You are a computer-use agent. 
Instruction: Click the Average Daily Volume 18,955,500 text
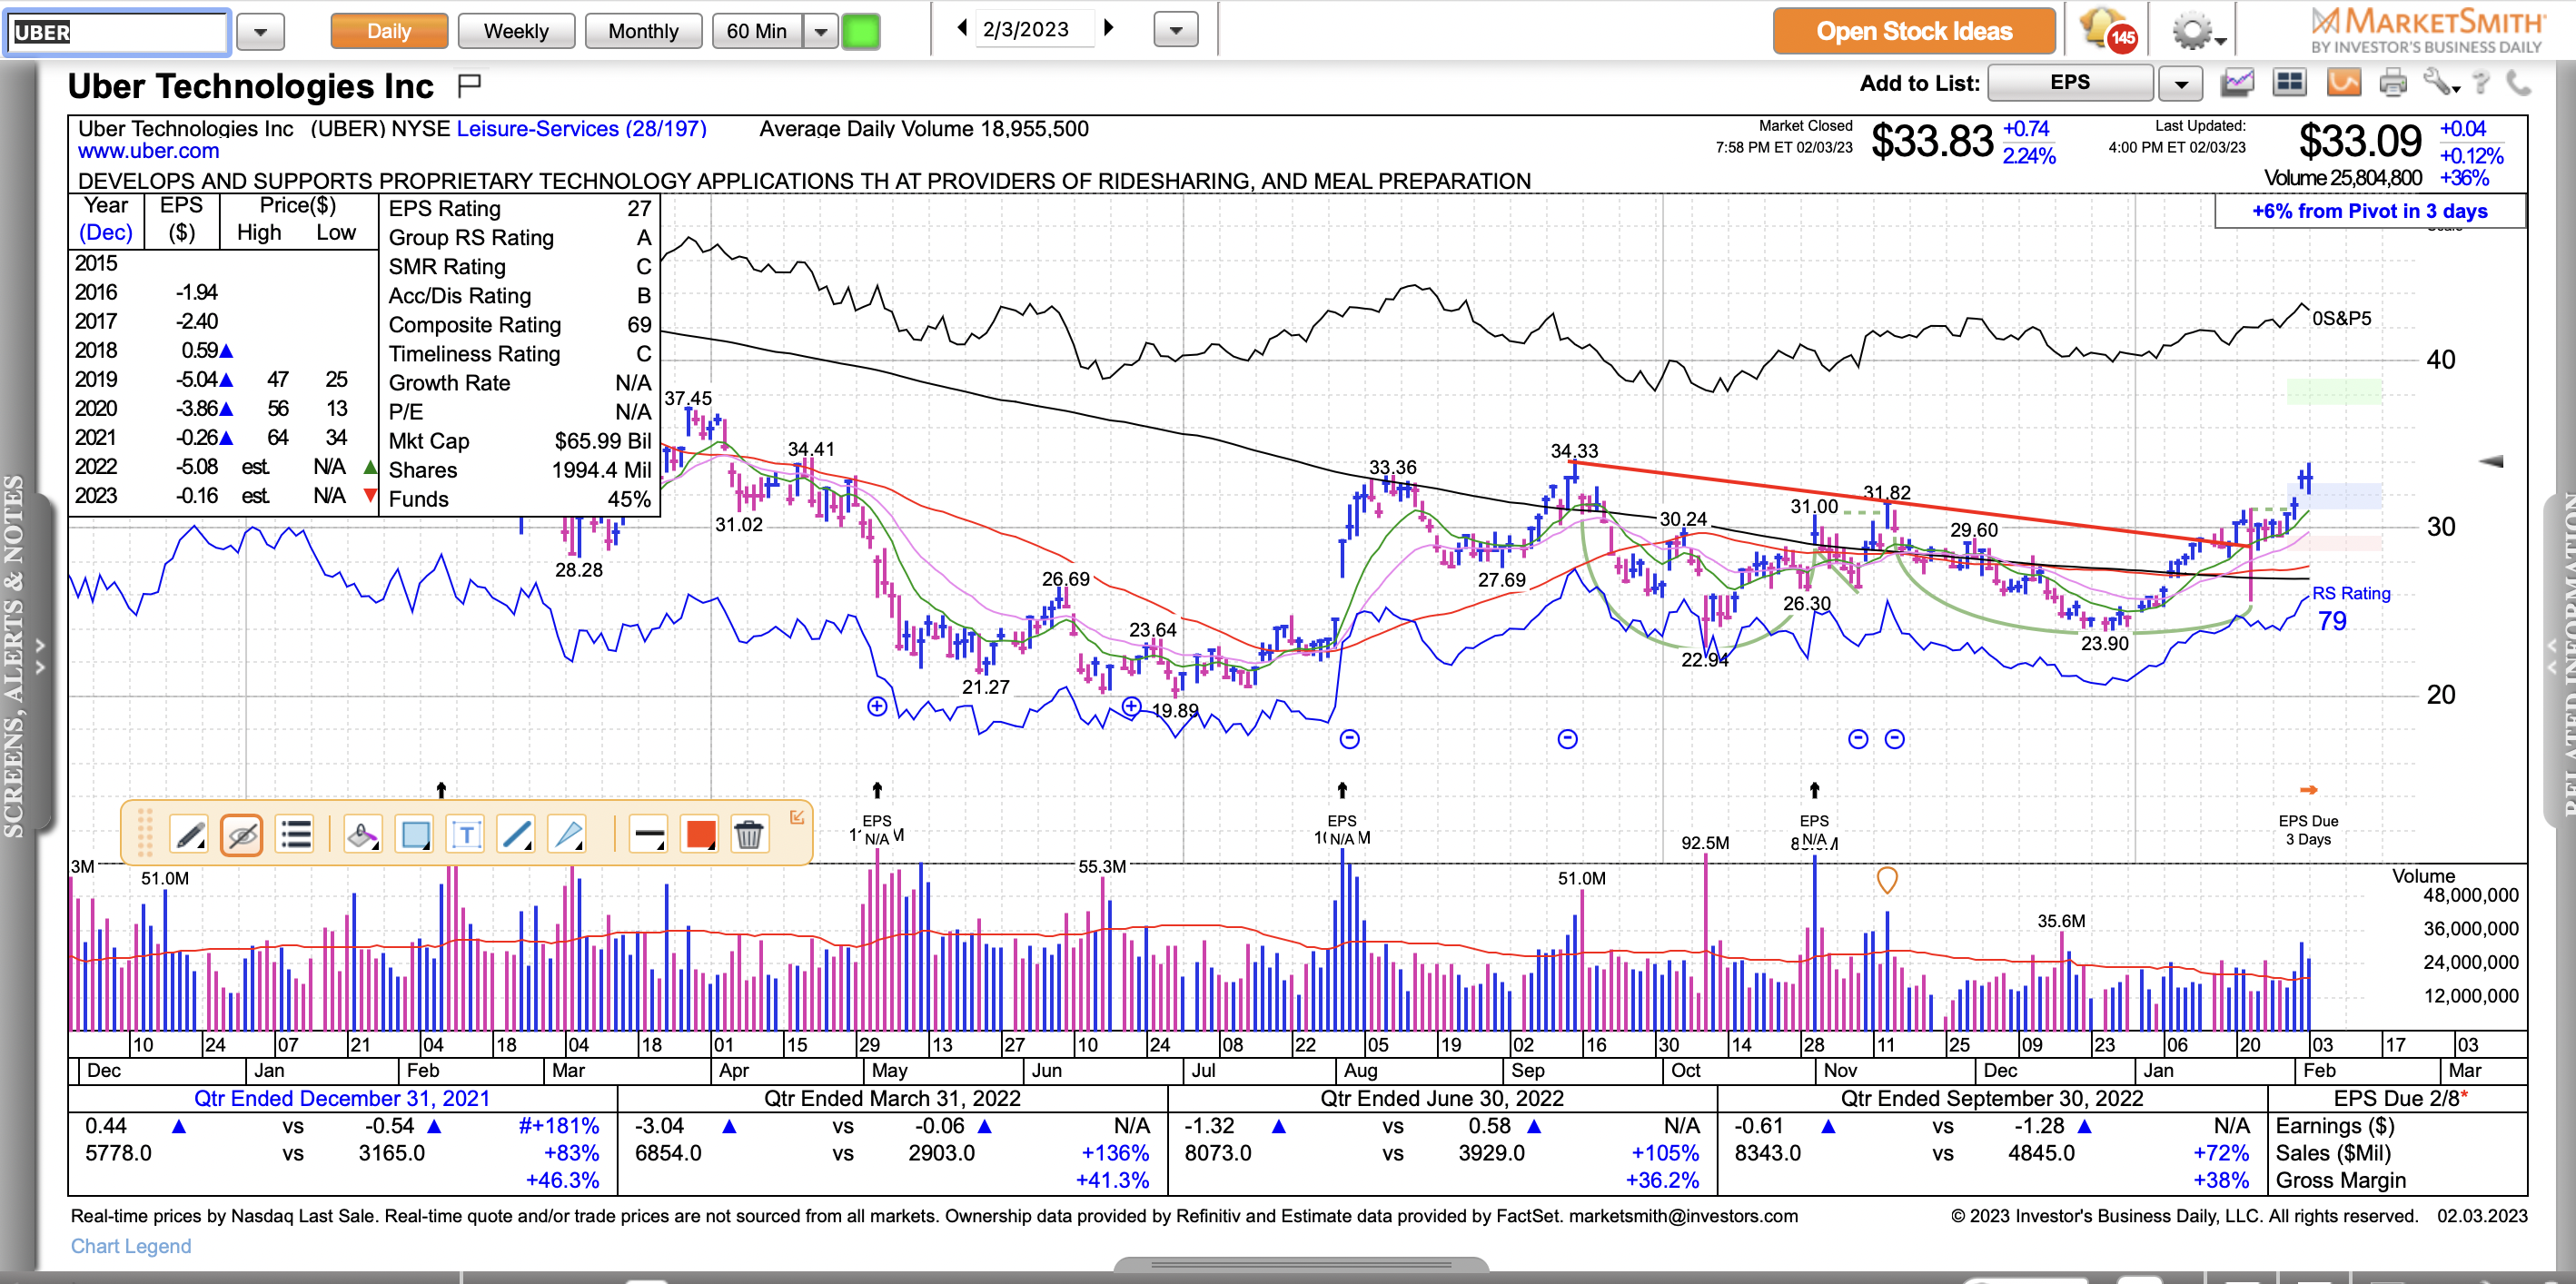click(924, 129)
